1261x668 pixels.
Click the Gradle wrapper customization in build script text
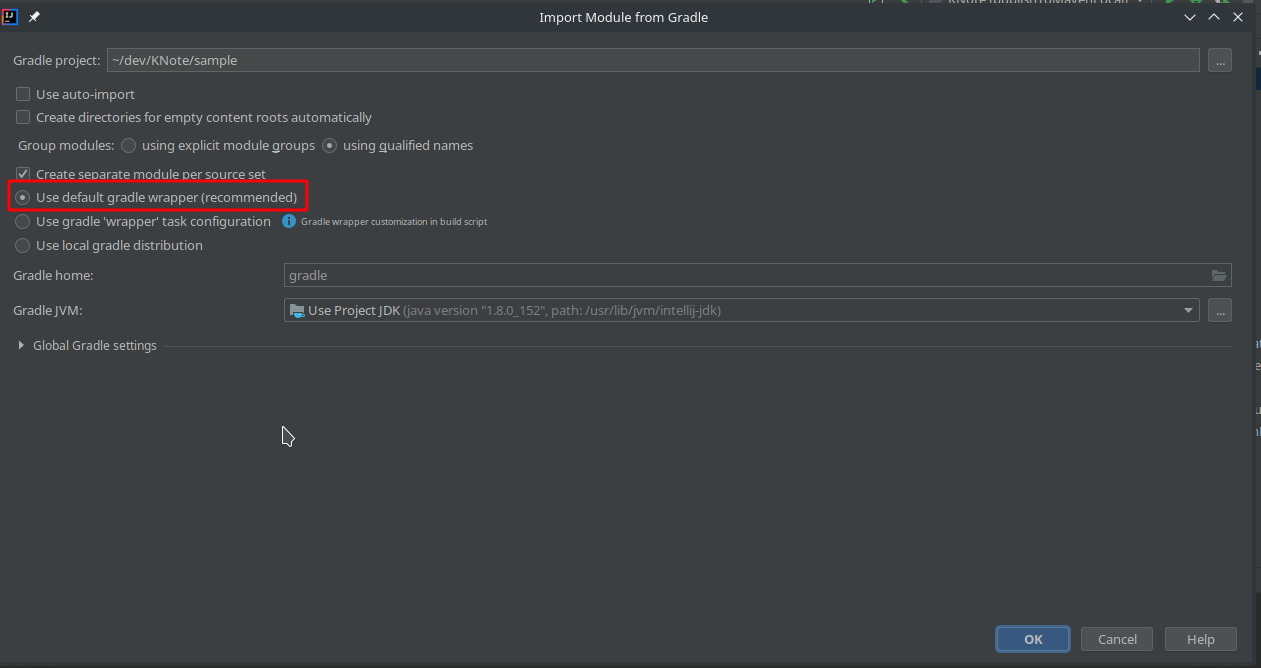point(394,222)
